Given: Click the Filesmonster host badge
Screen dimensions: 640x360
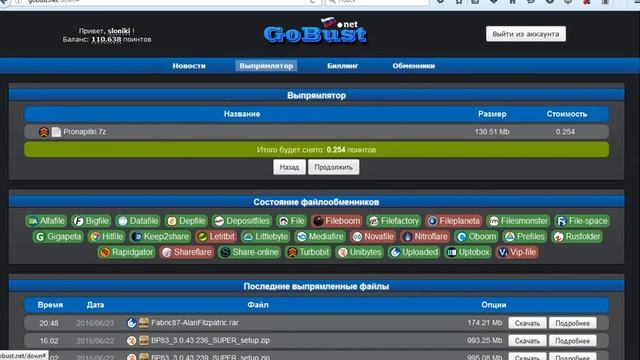Looking at the screenshot, I should 518,221.
